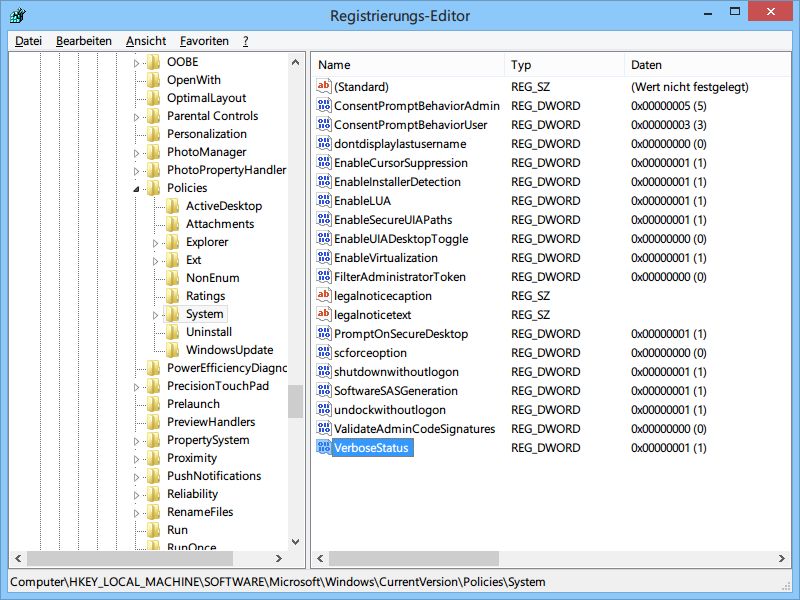Click the Registry Editor app icon in title bar
The width and height of the screenshot is (800, 600).
(17, 15)
